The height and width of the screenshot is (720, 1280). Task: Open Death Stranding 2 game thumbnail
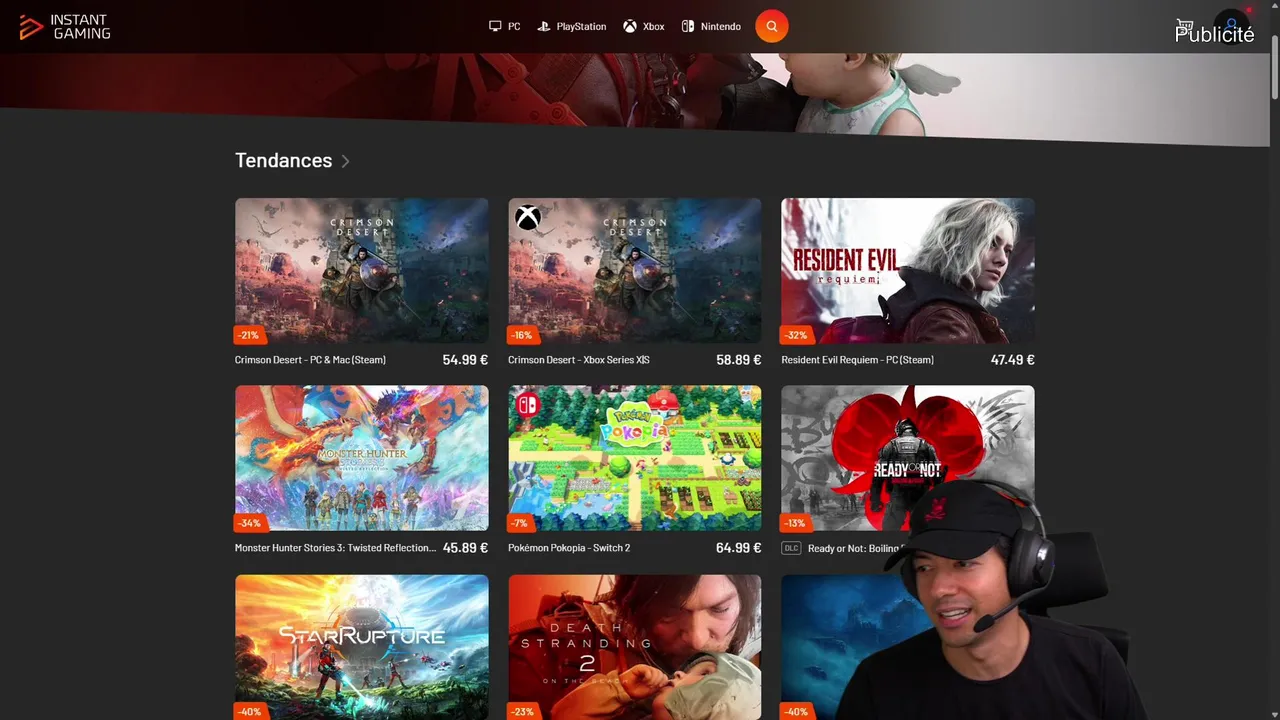click(635, 647)
